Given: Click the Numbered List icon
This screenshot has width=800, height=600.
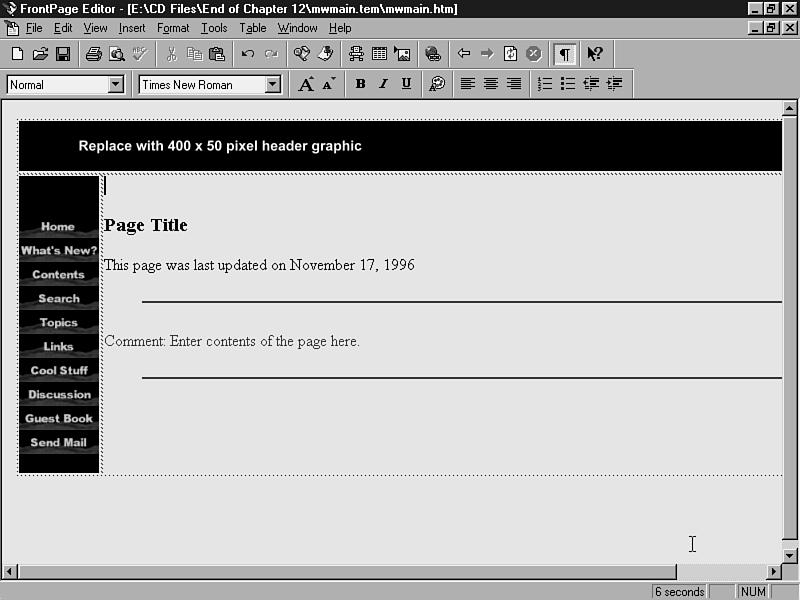Looking at the screenshot, I should pos(545,85).
